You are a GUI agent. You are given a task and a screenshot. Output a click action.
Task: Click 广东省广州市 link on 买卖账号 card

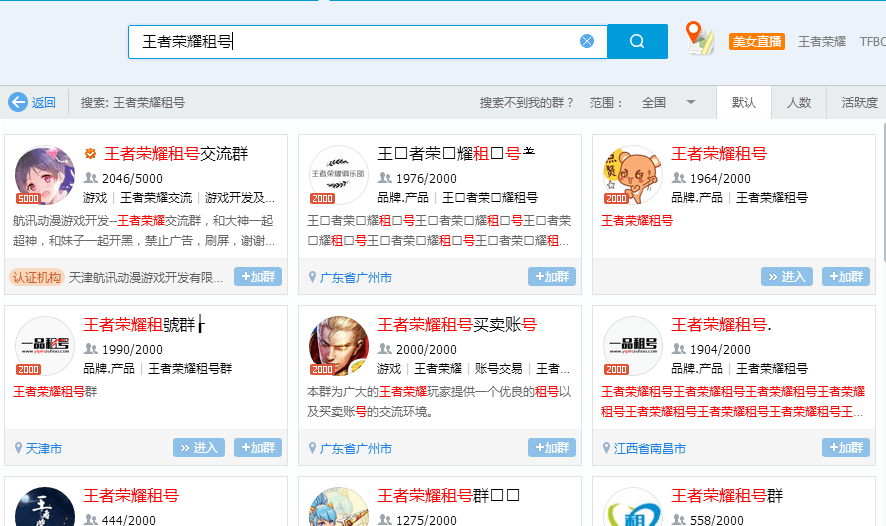pyautogui.click(x=355, y=449)
